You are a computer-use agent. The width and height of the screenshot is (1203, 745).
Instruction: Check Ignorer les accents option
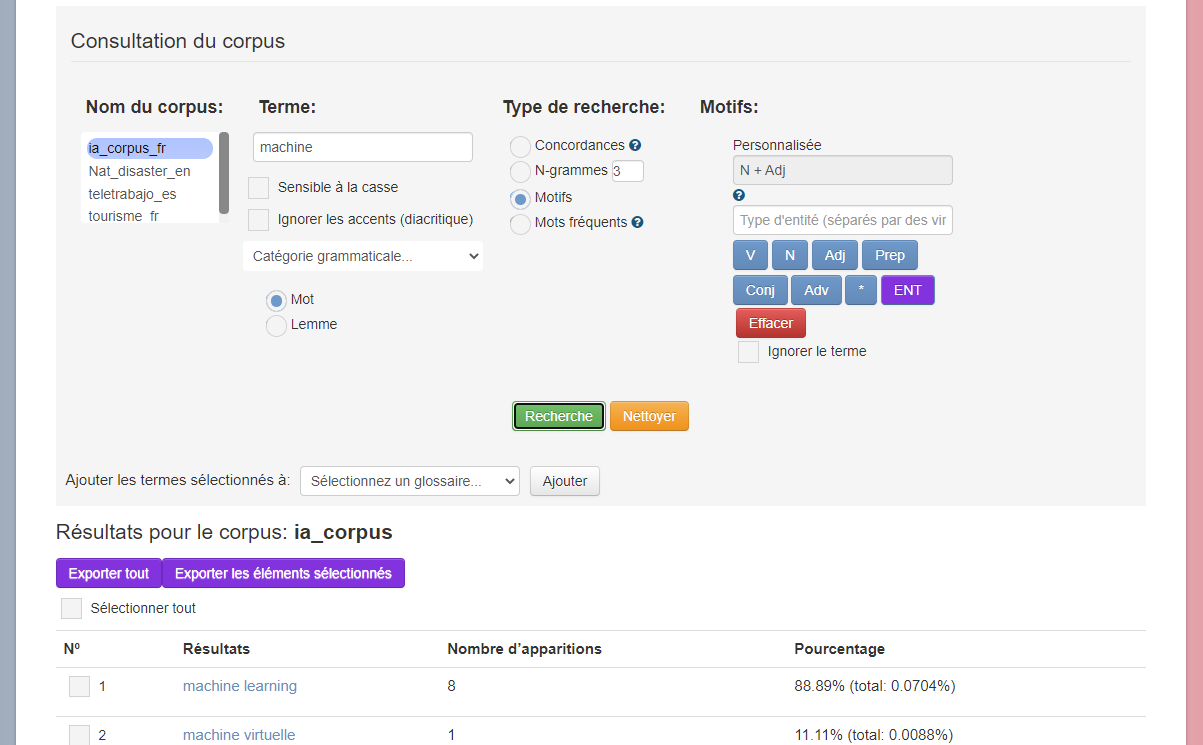click(259, 219)
